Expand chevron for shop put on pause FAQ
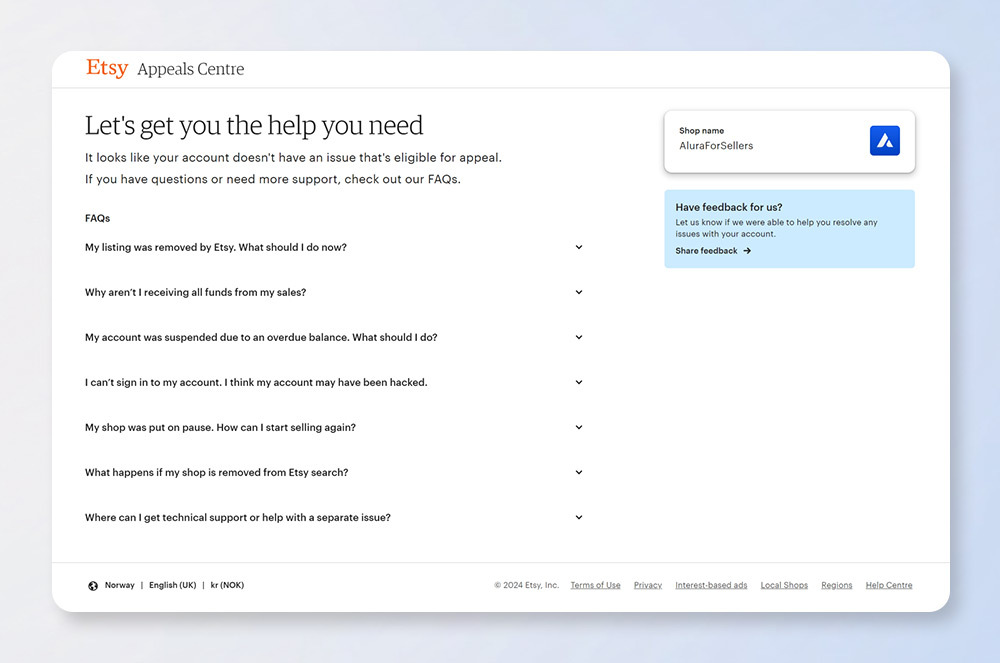Screen dimensions: 1000x663 579,427
